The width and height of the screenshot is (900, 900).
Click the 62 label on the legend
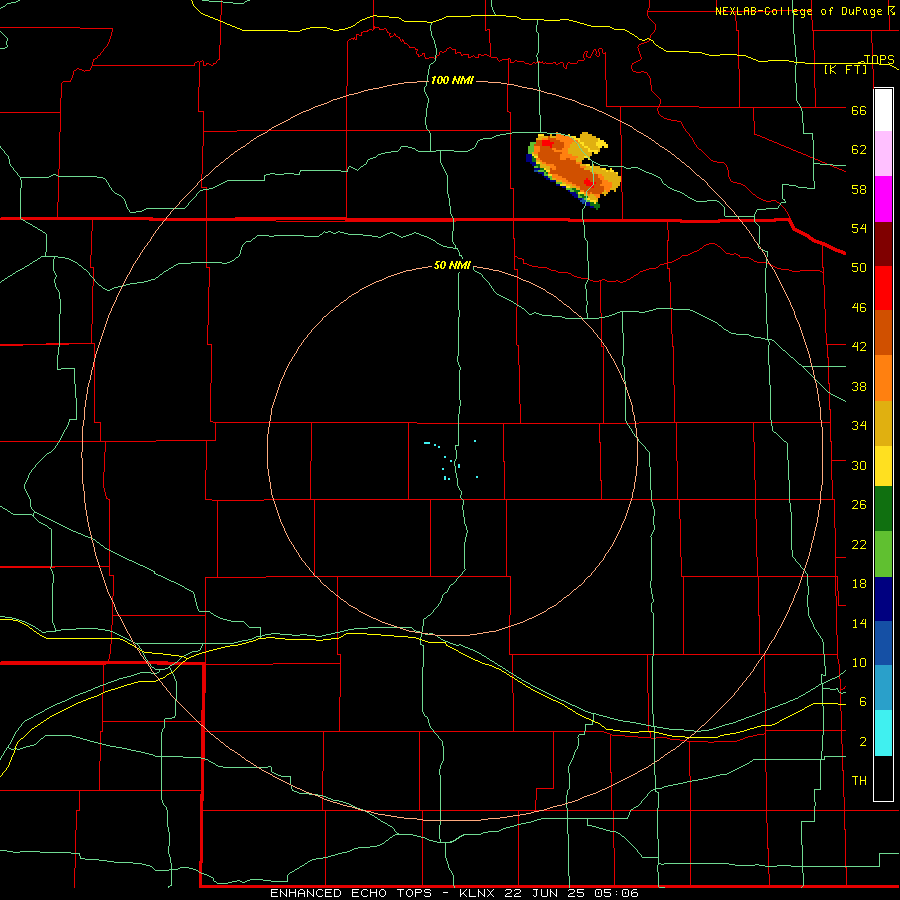(859, 149)
